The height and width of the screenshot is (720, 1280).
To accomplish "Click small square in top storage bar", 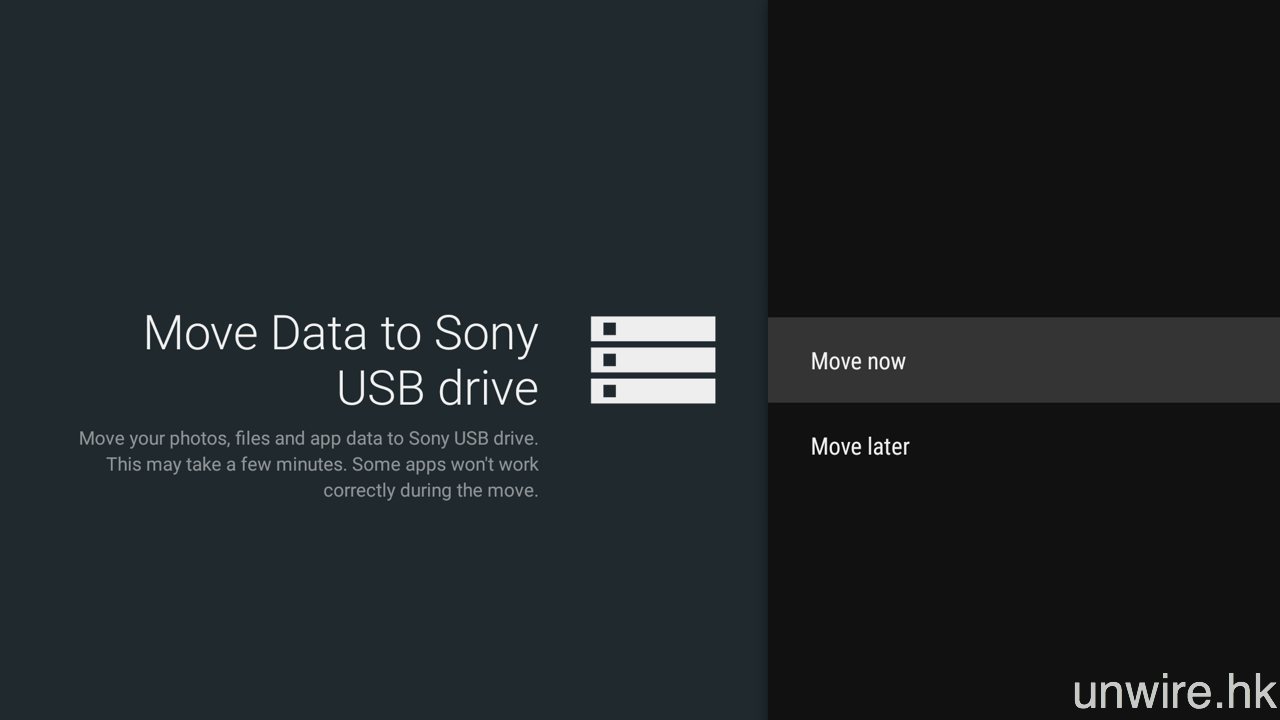I will (609, 329).
